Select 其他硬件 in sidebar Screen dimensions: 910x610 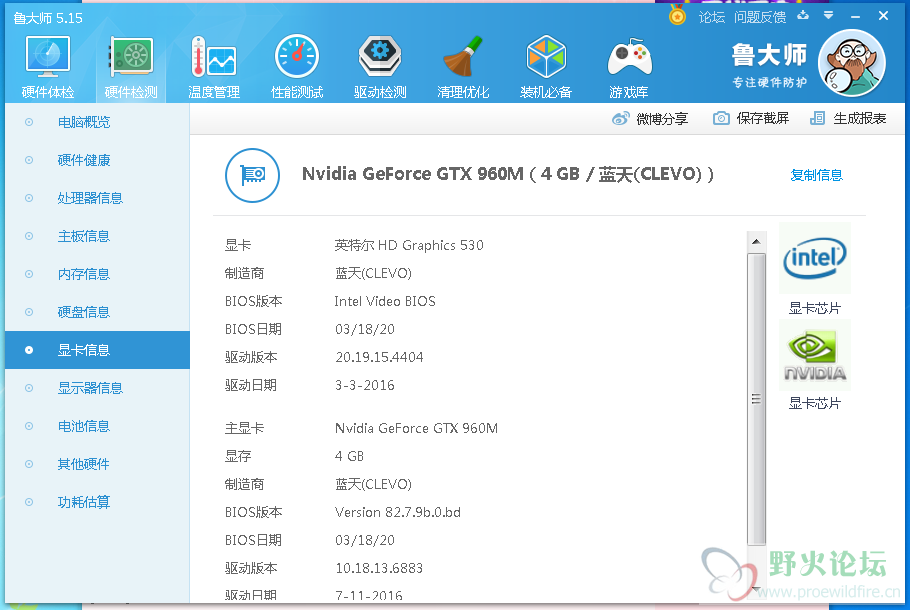point(98,464)
